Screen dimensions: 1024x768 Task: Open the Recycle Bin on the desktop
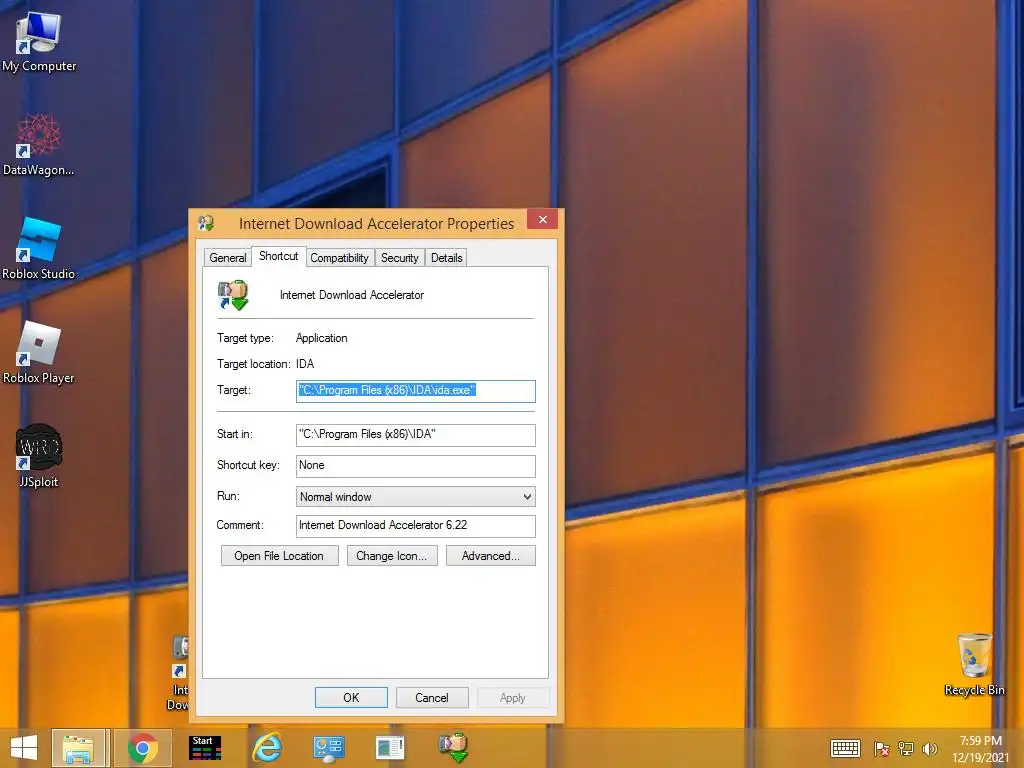[x=974, y=664]
